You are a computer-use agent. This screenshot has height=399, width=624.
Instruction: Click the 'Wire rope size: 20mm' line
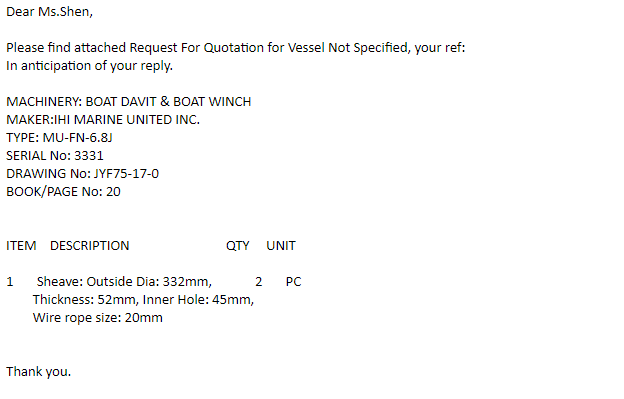click(98, 318)
